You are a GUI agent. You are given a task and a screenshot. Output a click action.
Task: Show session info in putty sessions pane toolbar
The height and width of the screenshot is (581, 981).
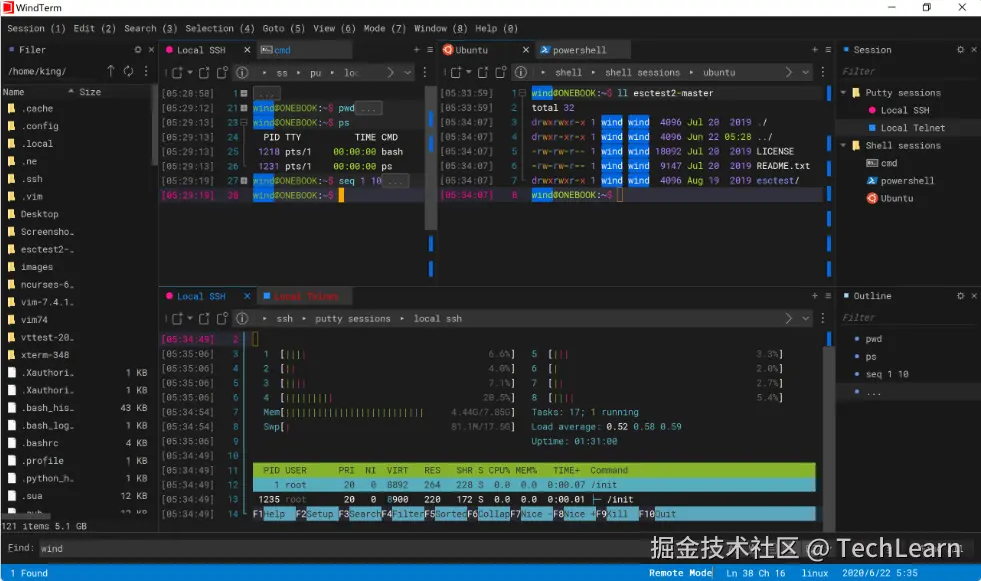(242, 319)
